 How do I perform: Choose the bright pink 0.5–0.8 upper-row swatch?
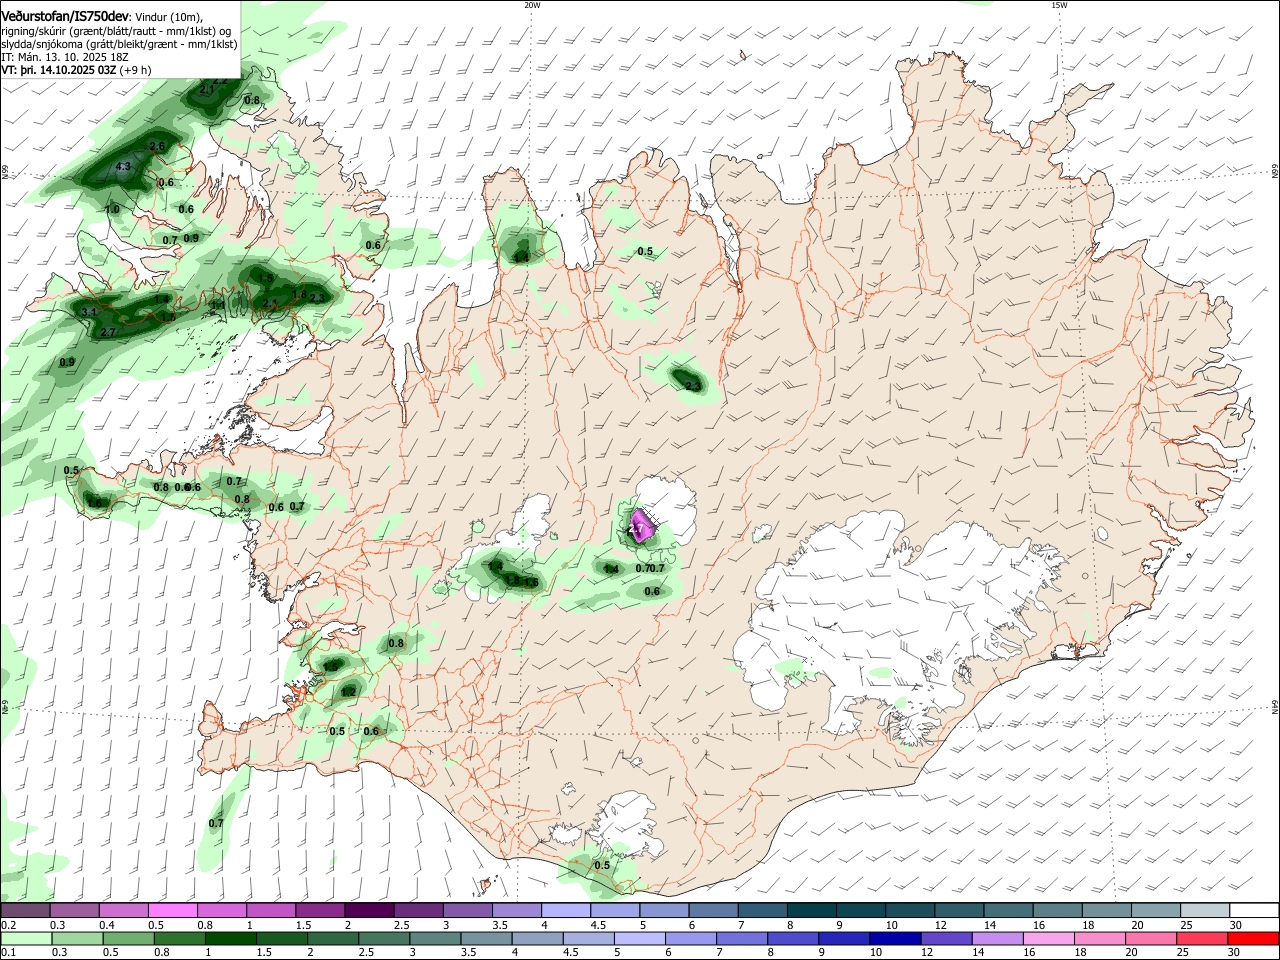(x=172, y=910)
